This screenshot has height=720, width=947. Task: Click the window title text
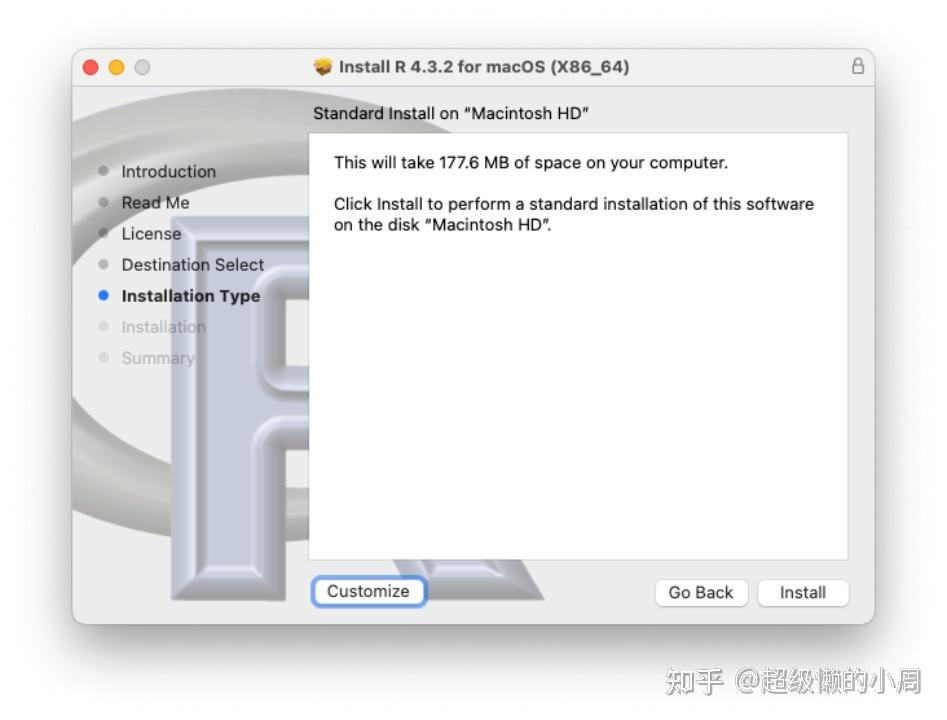(484, 66)
